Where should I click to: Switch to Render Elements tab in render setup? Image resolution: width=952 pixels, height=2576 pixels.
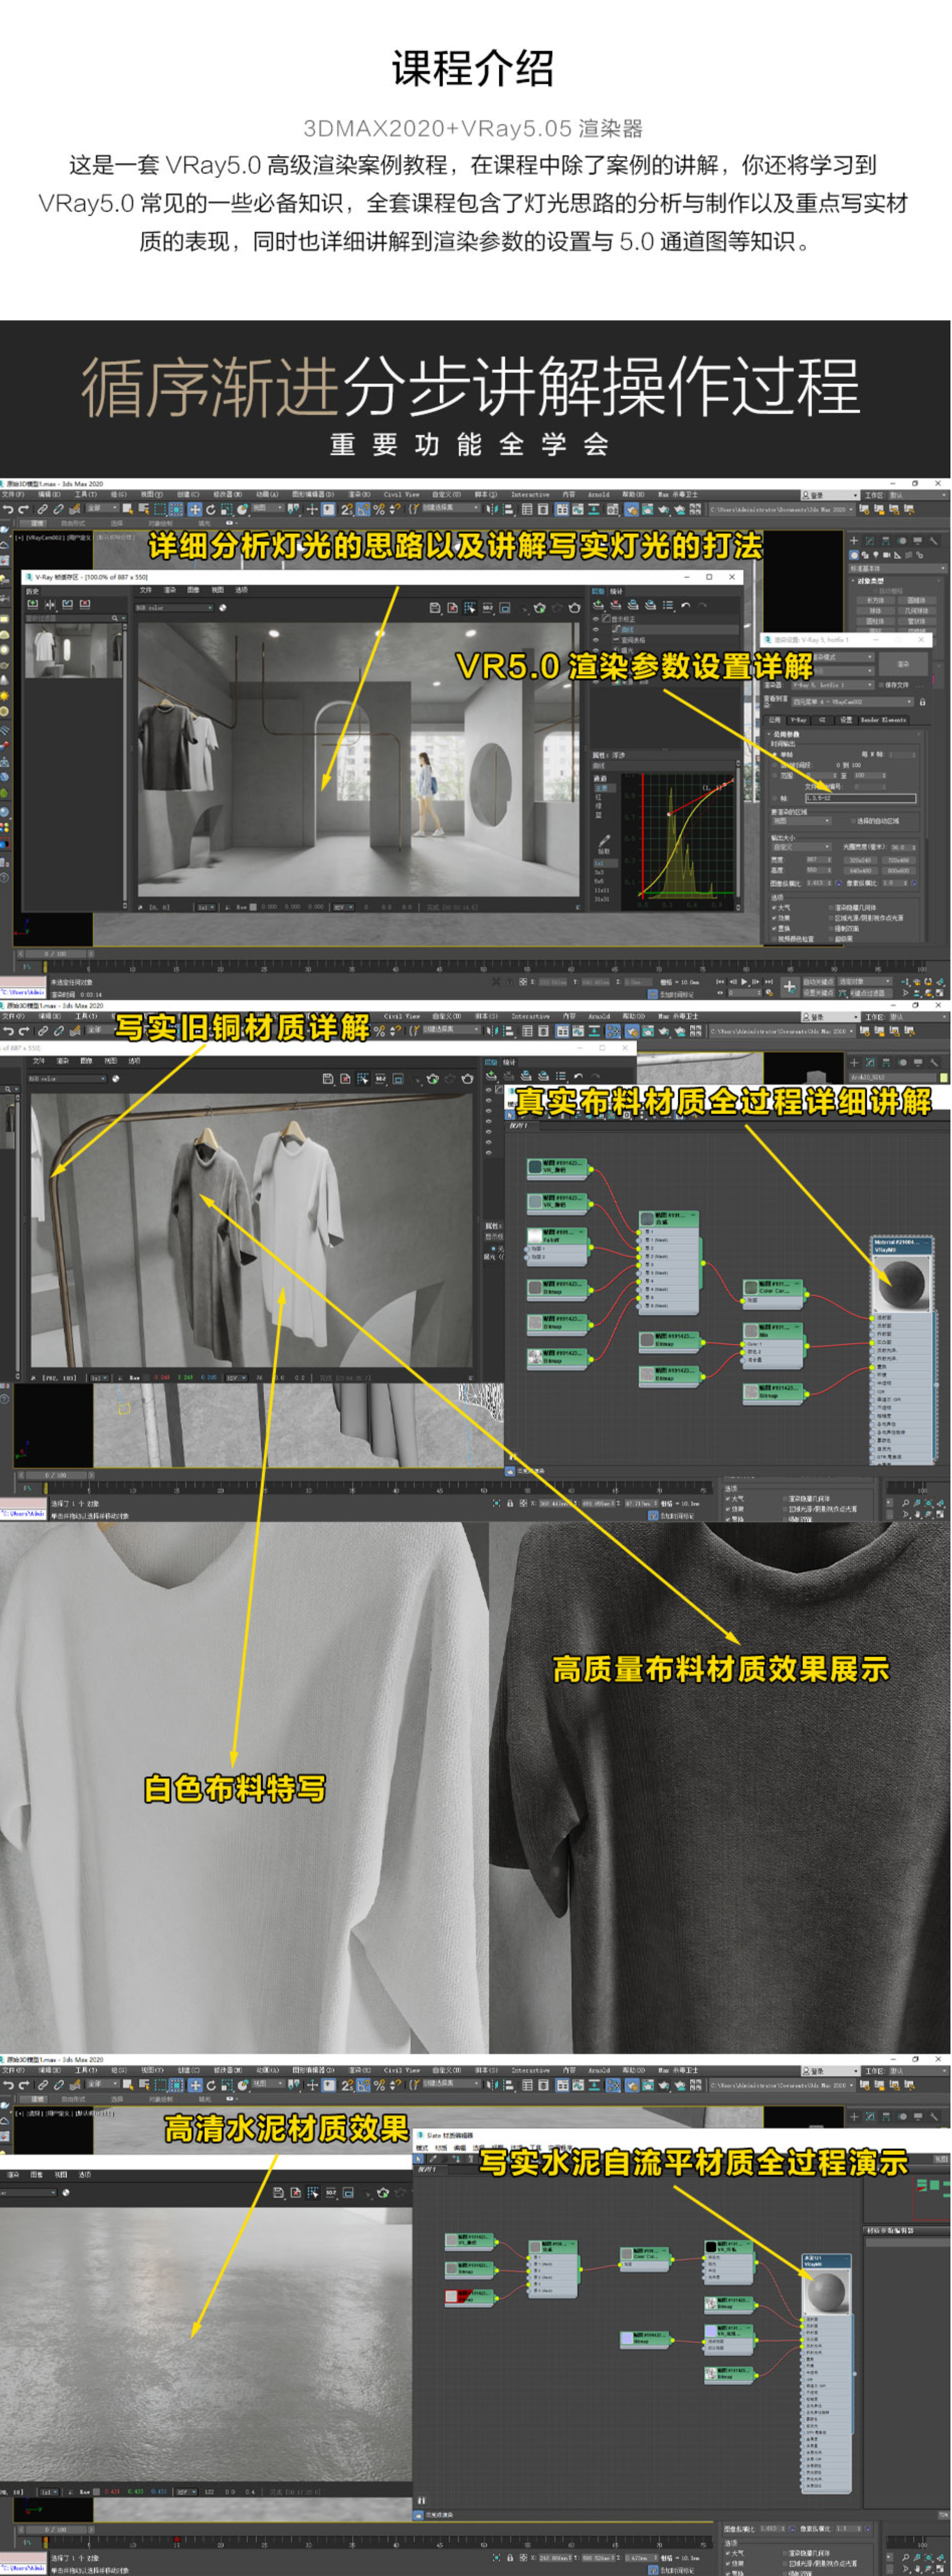click(x=883, y=720)
